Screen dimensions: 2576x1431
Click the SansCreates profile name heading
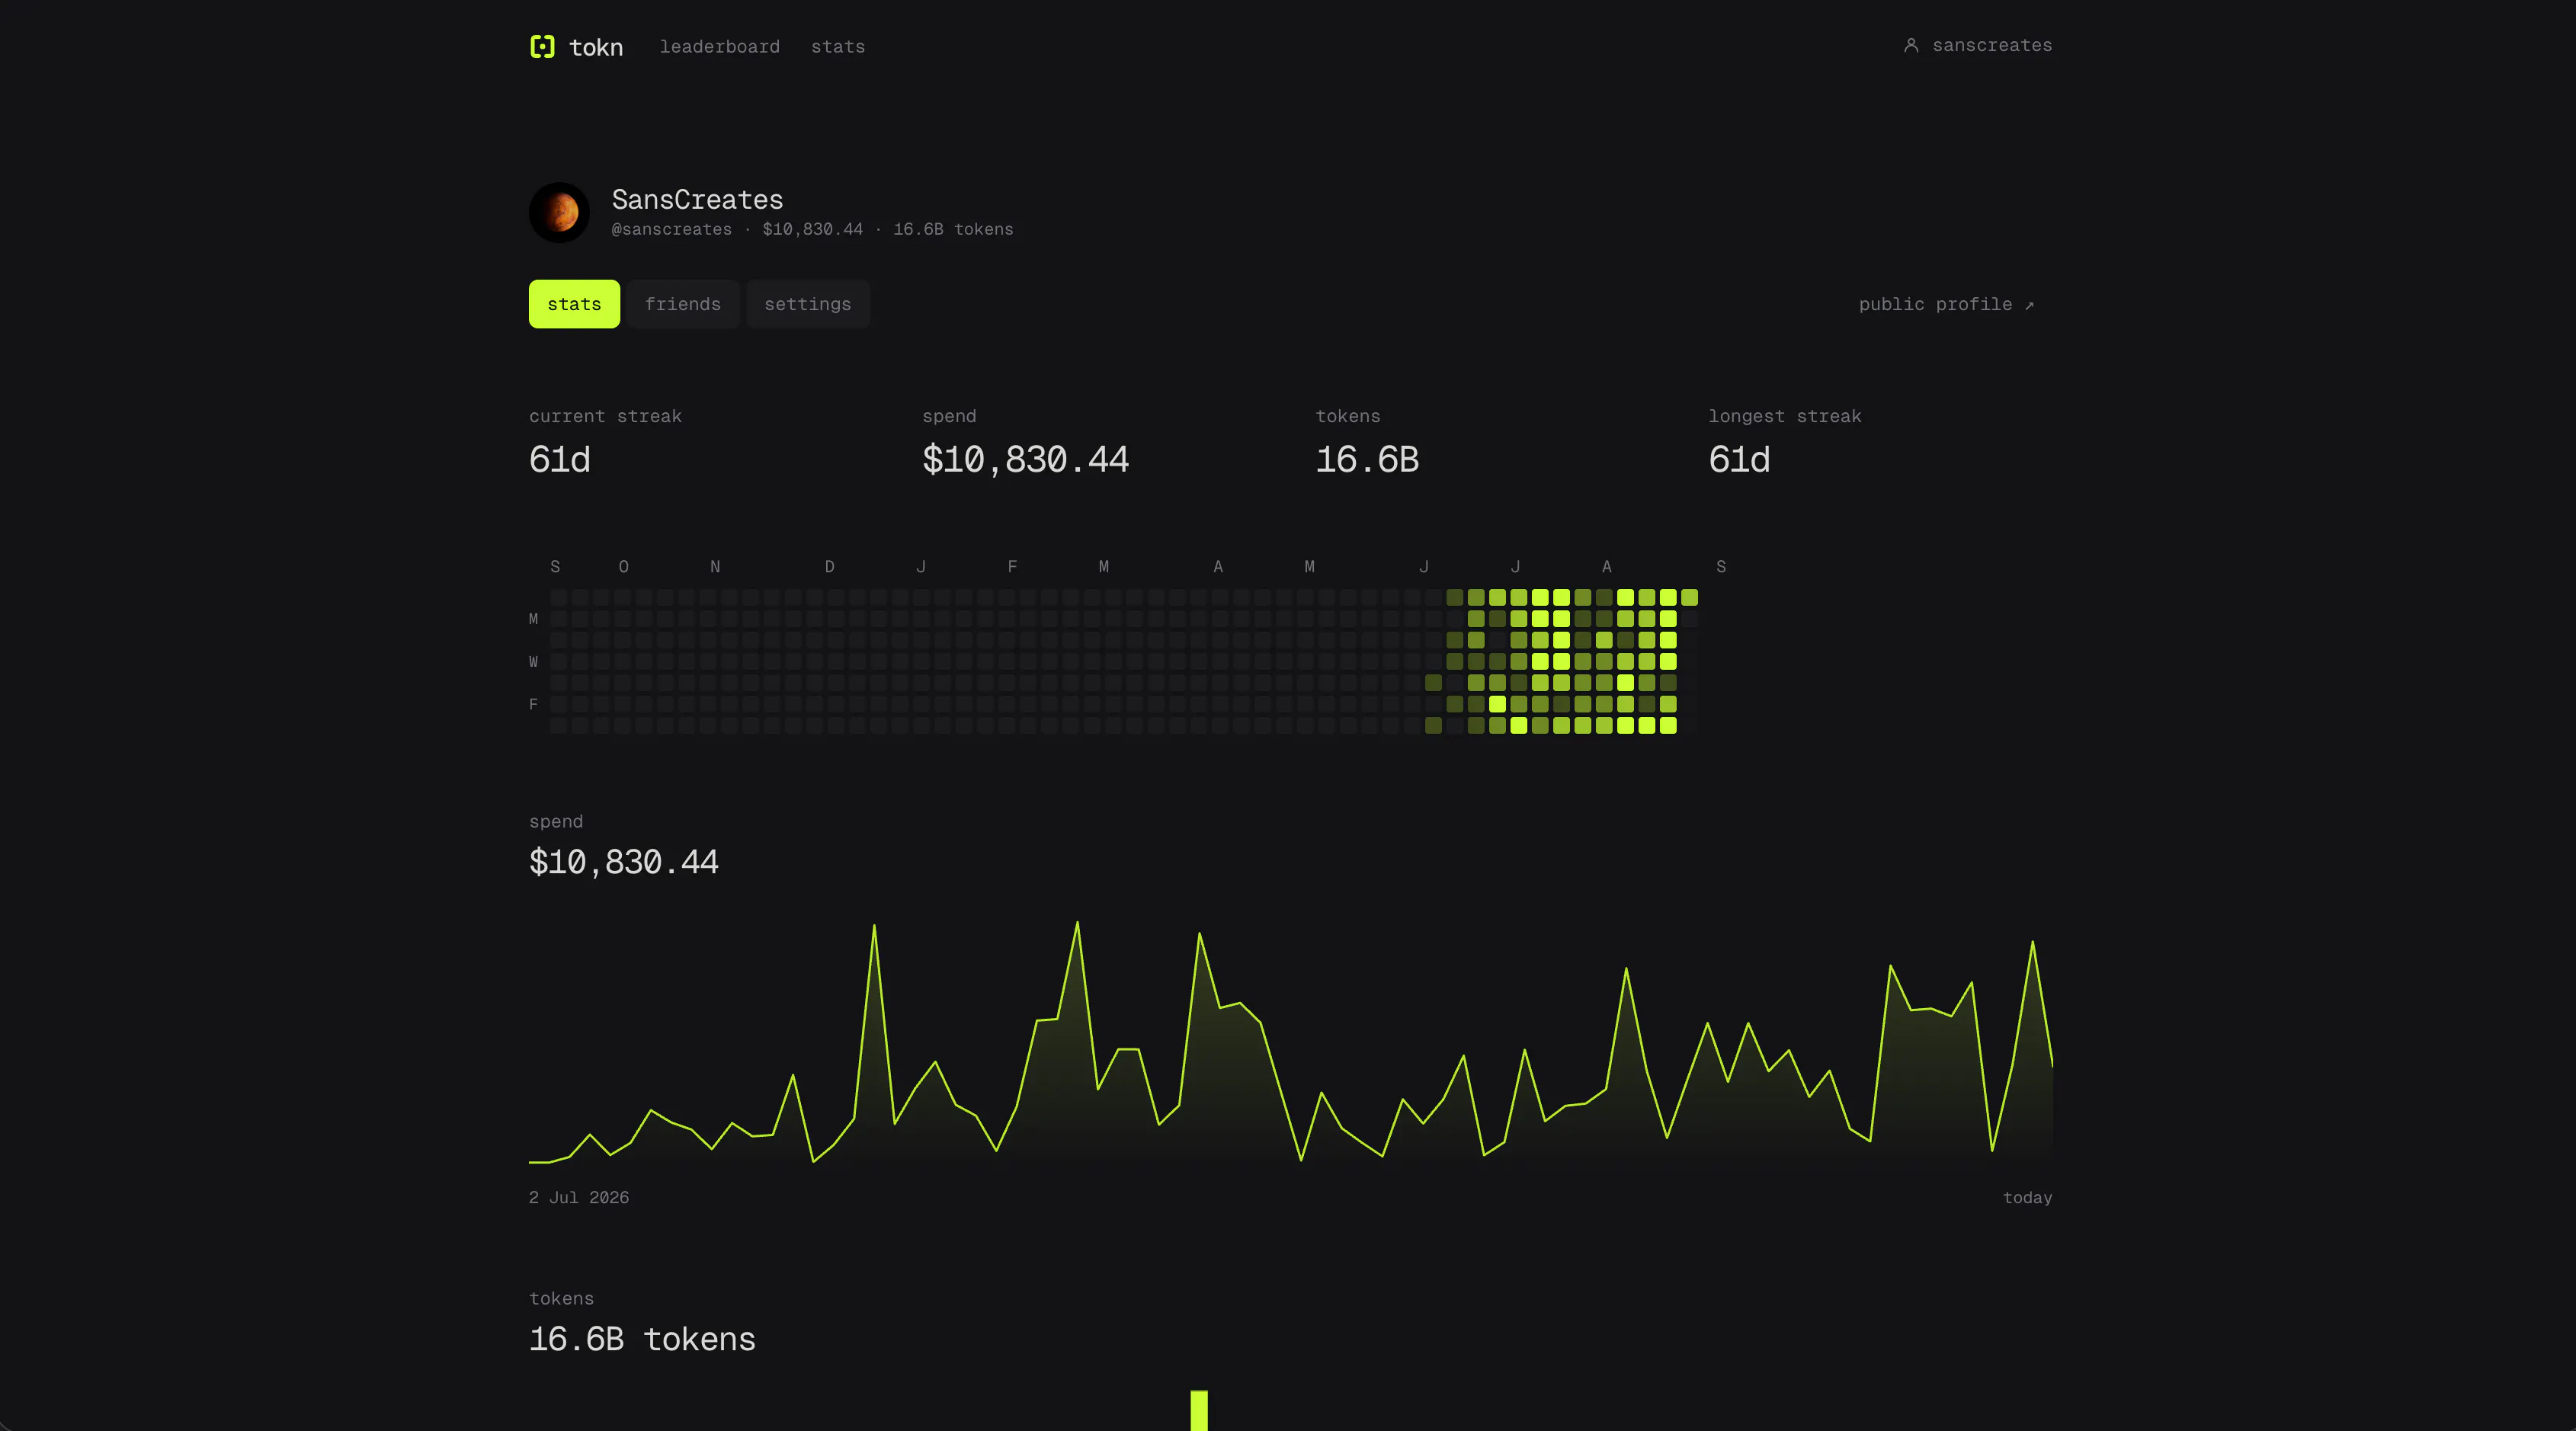pos(697,199)
